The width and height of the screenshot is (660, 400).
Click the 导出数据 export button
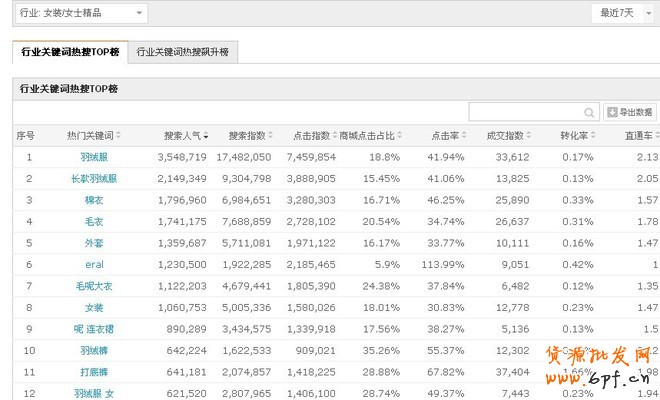point(630,113)
